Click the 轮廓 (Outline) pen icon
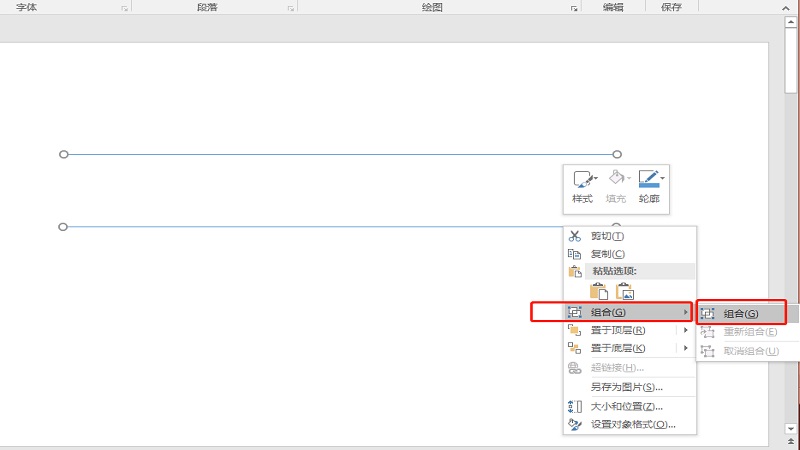This screenshot has width=800, height=450. click(x=647, y=179)
